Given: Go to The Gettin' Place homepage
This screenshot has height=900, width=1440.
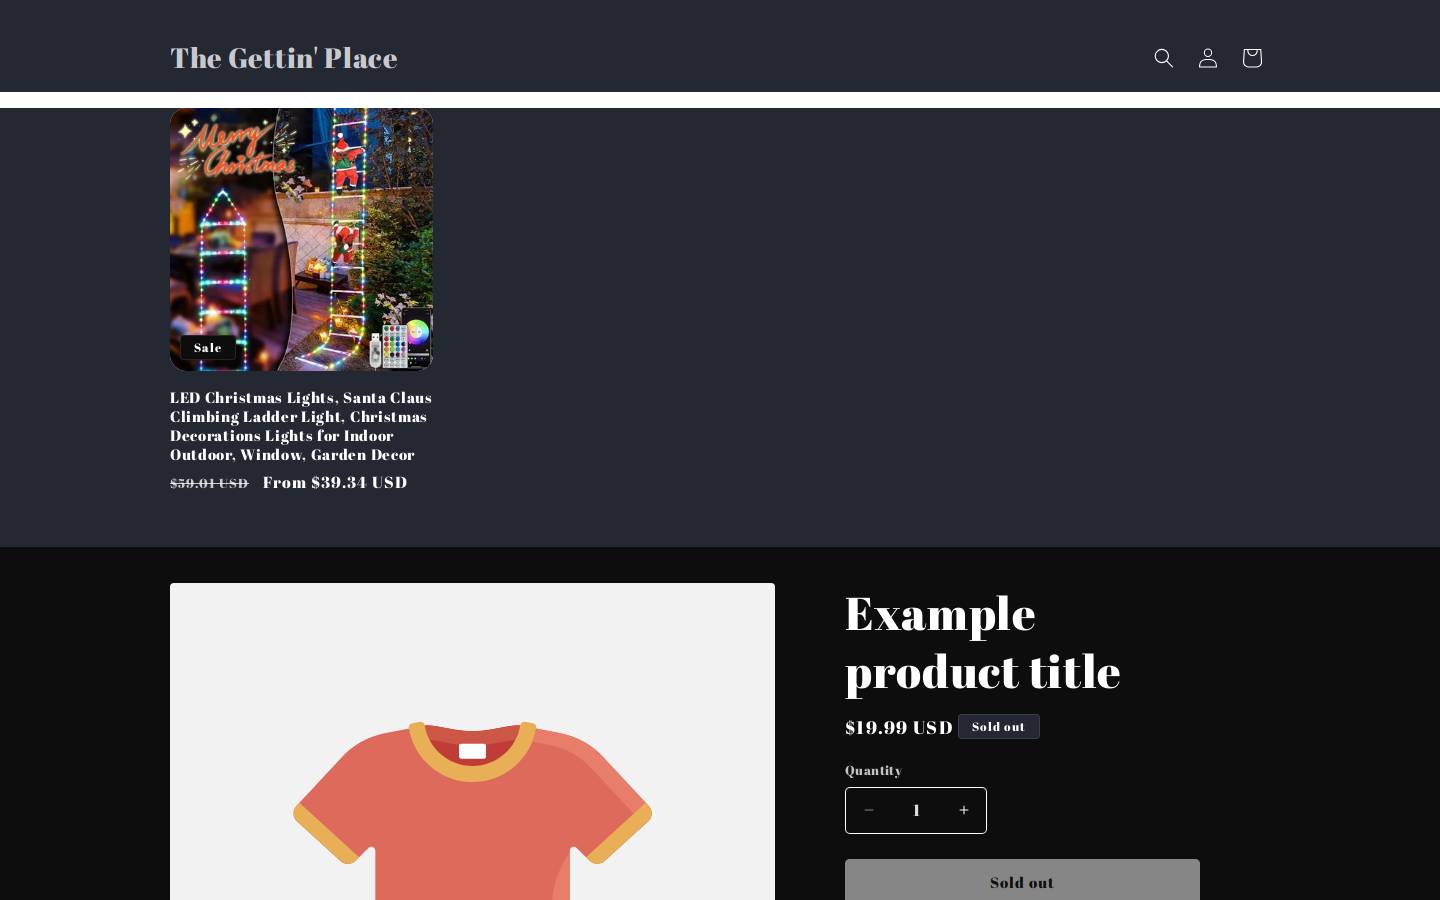Looking at the screenshot, I should [x=284, y=58].
